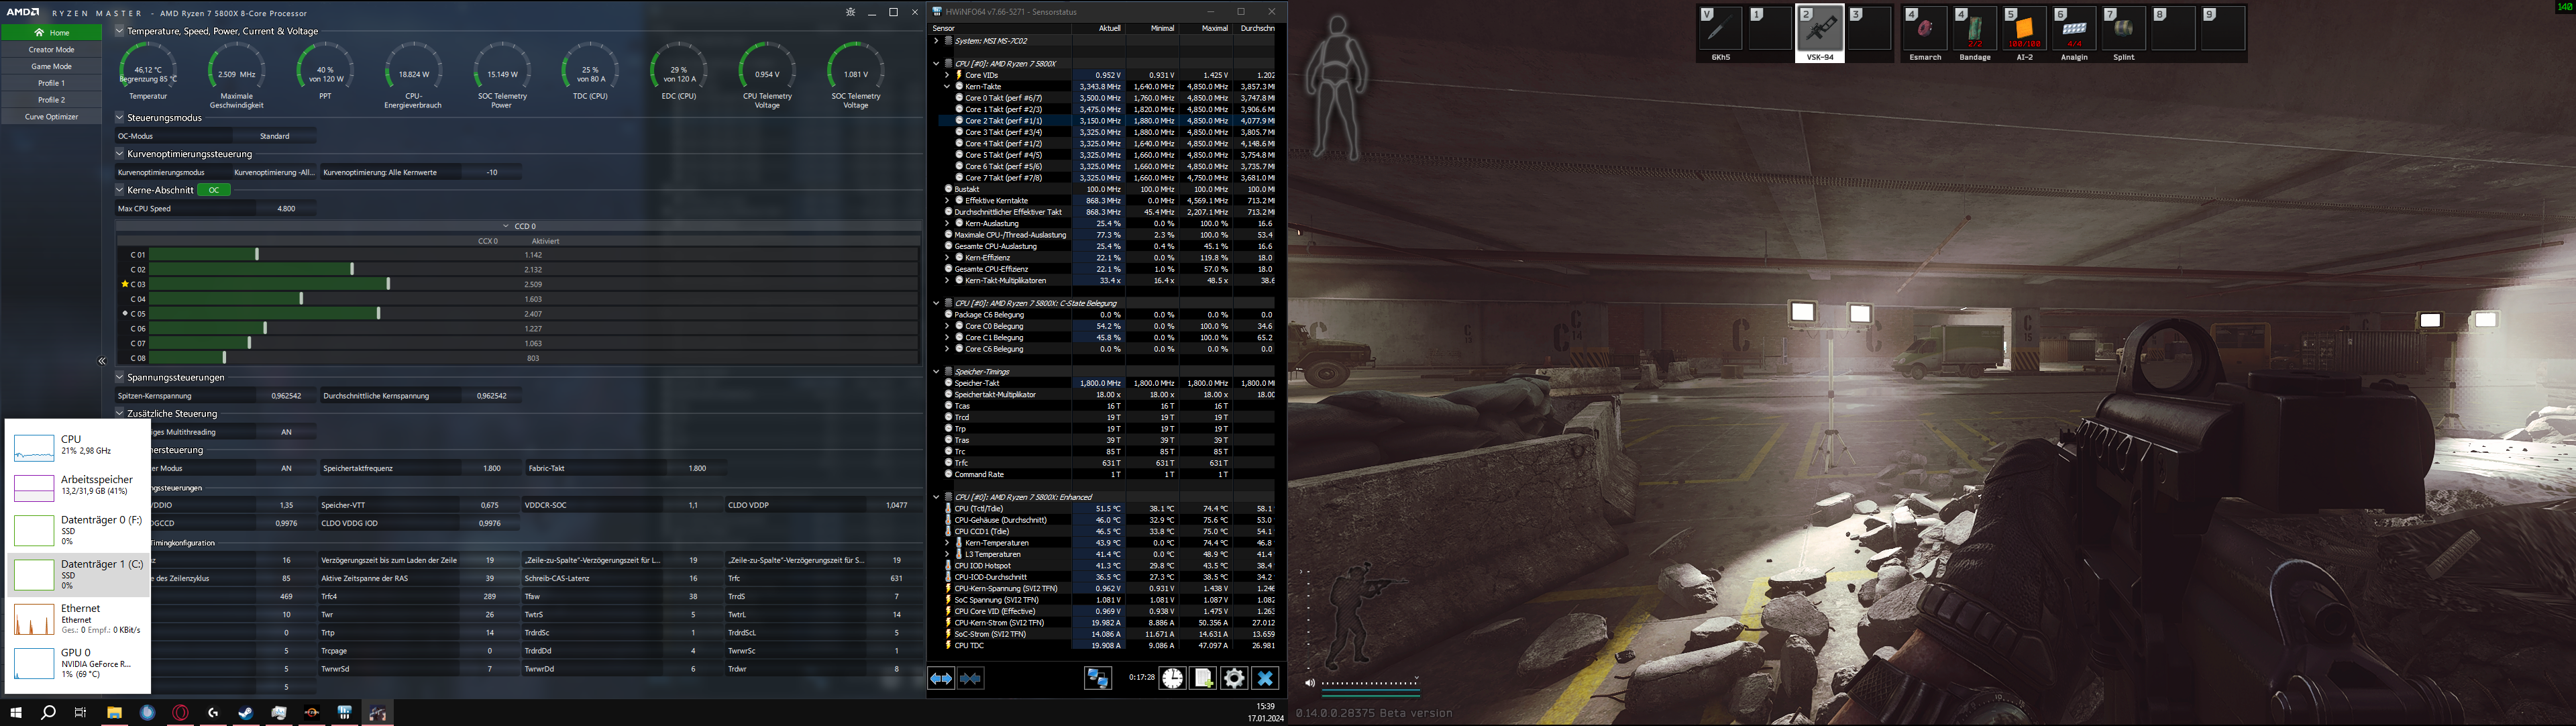This screenshot has width=2576, height=726.
Task: Click HWiNFO clock reset timer icon
Action: (1172, 679)
